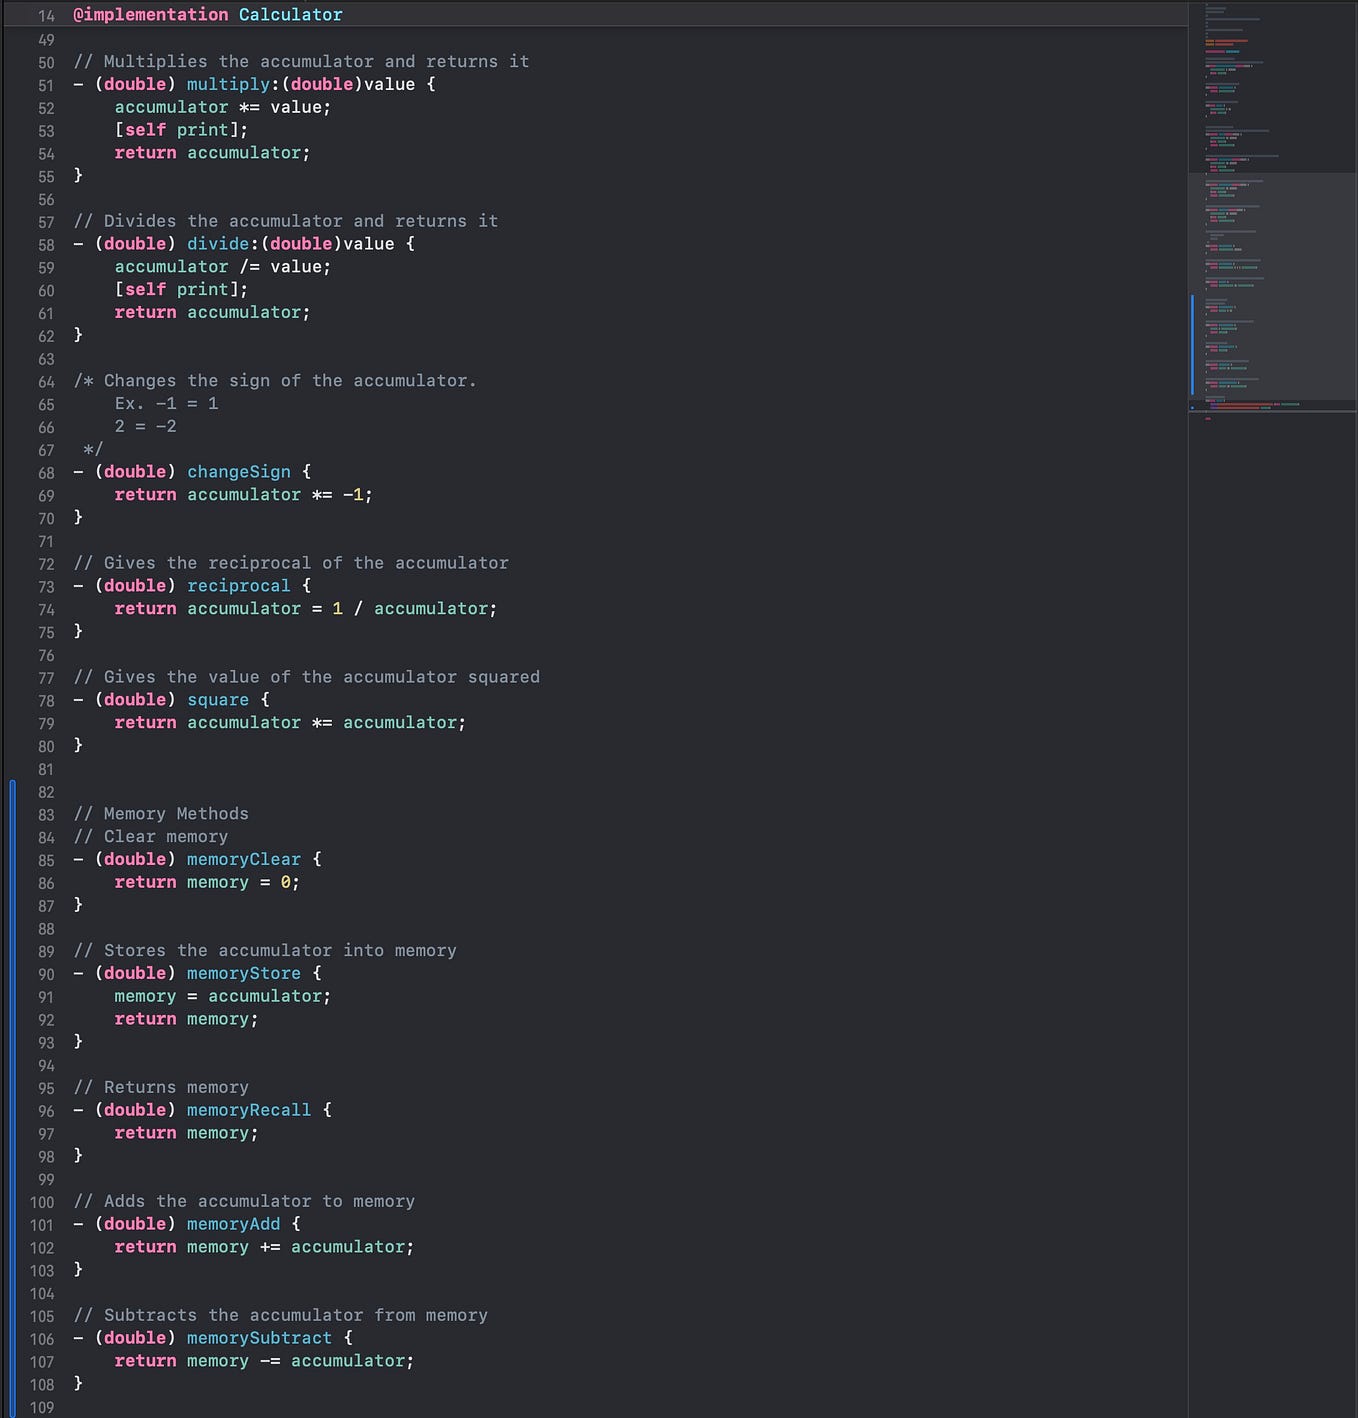Click line number 68 in the gutter
The image size is (1358, 1418).
[45, 473]
